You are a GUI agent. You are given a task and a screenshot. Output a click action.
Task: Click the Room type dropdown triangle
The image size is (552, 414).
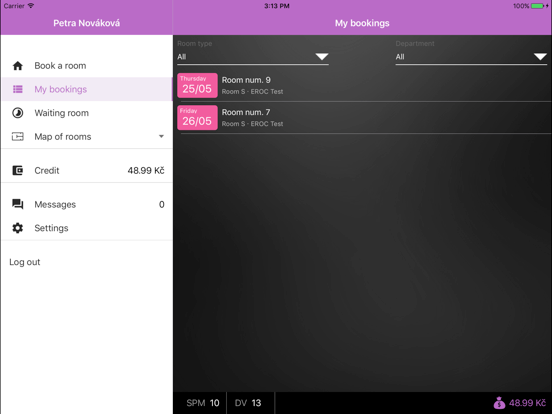coord(322,57)
